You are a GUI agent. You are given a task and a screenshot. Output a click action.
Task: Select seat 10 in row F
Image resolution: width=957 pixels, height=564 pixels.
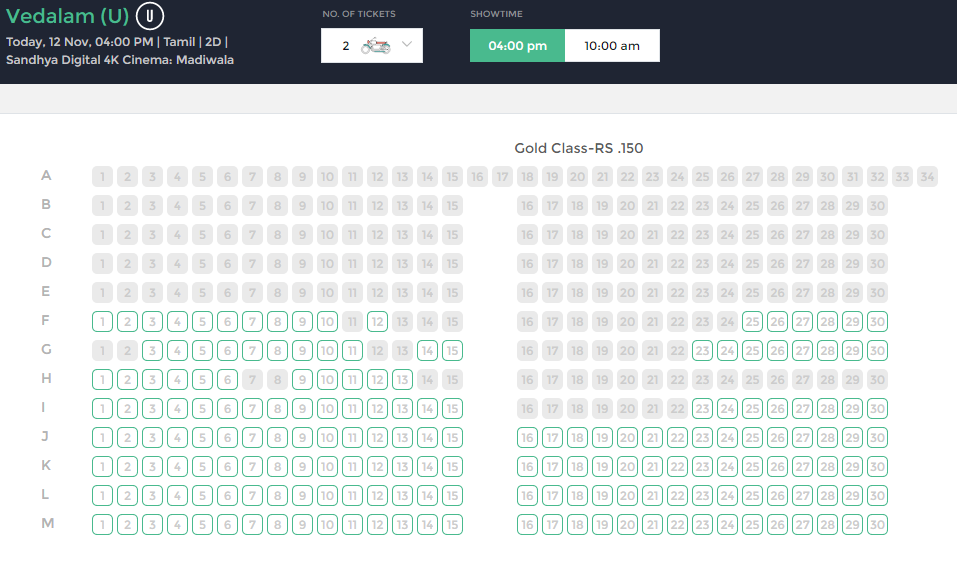327,322
